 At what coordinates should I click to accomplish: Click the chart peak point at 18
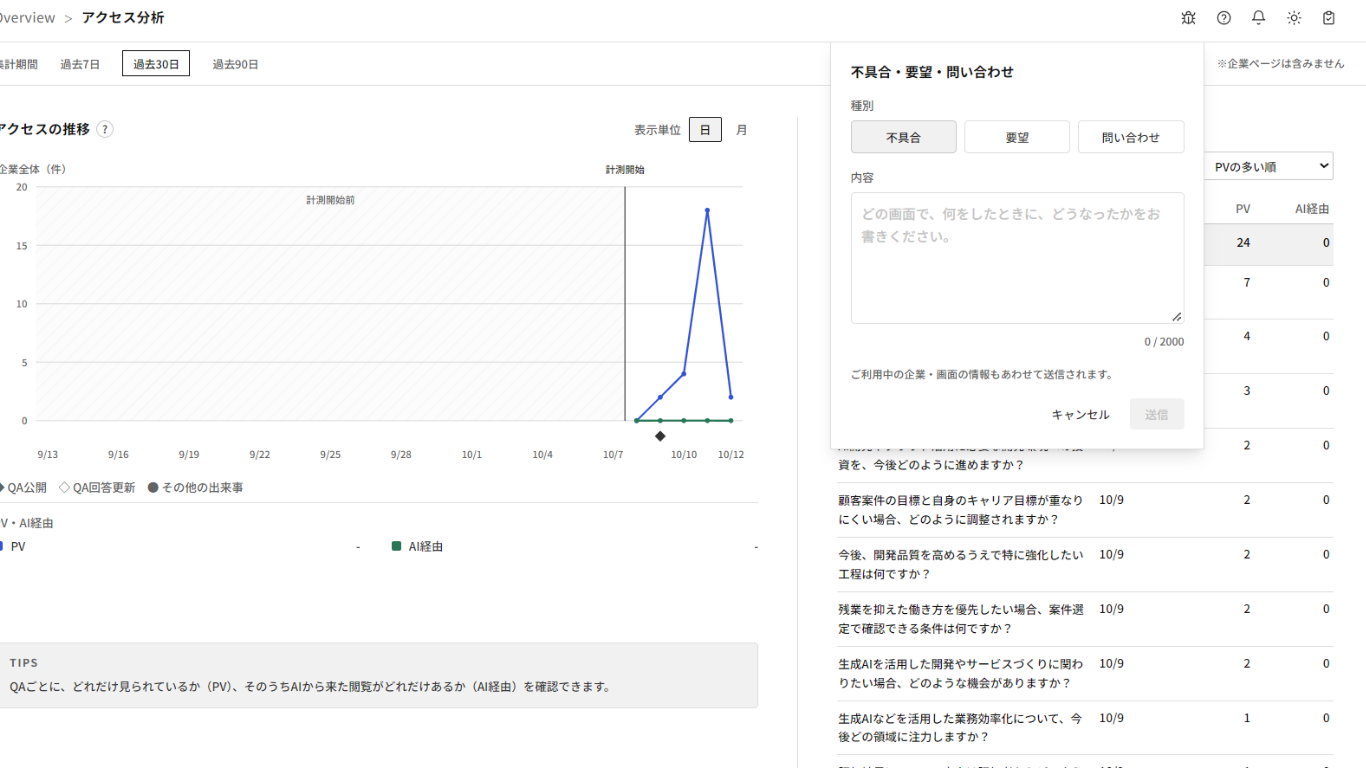[707, 210]
